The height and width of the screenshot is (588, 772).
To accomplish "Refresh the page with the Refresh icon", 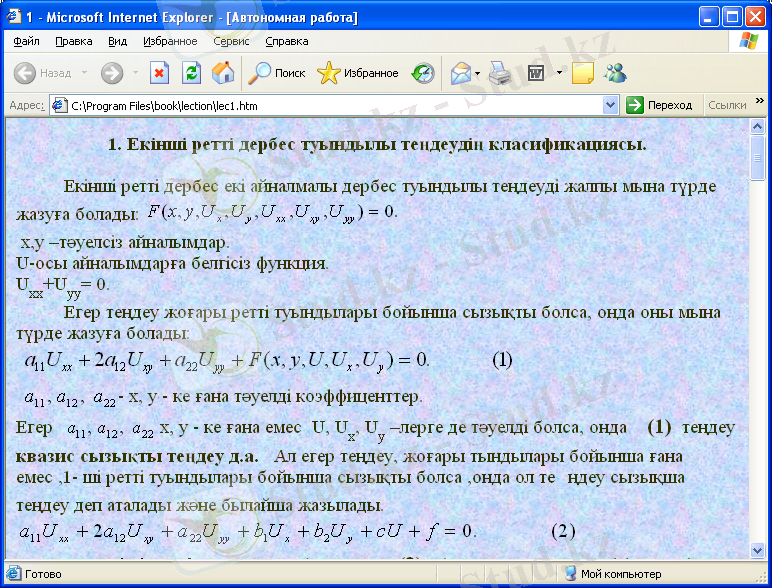I will pyautogui.click(x=191, y=73).
